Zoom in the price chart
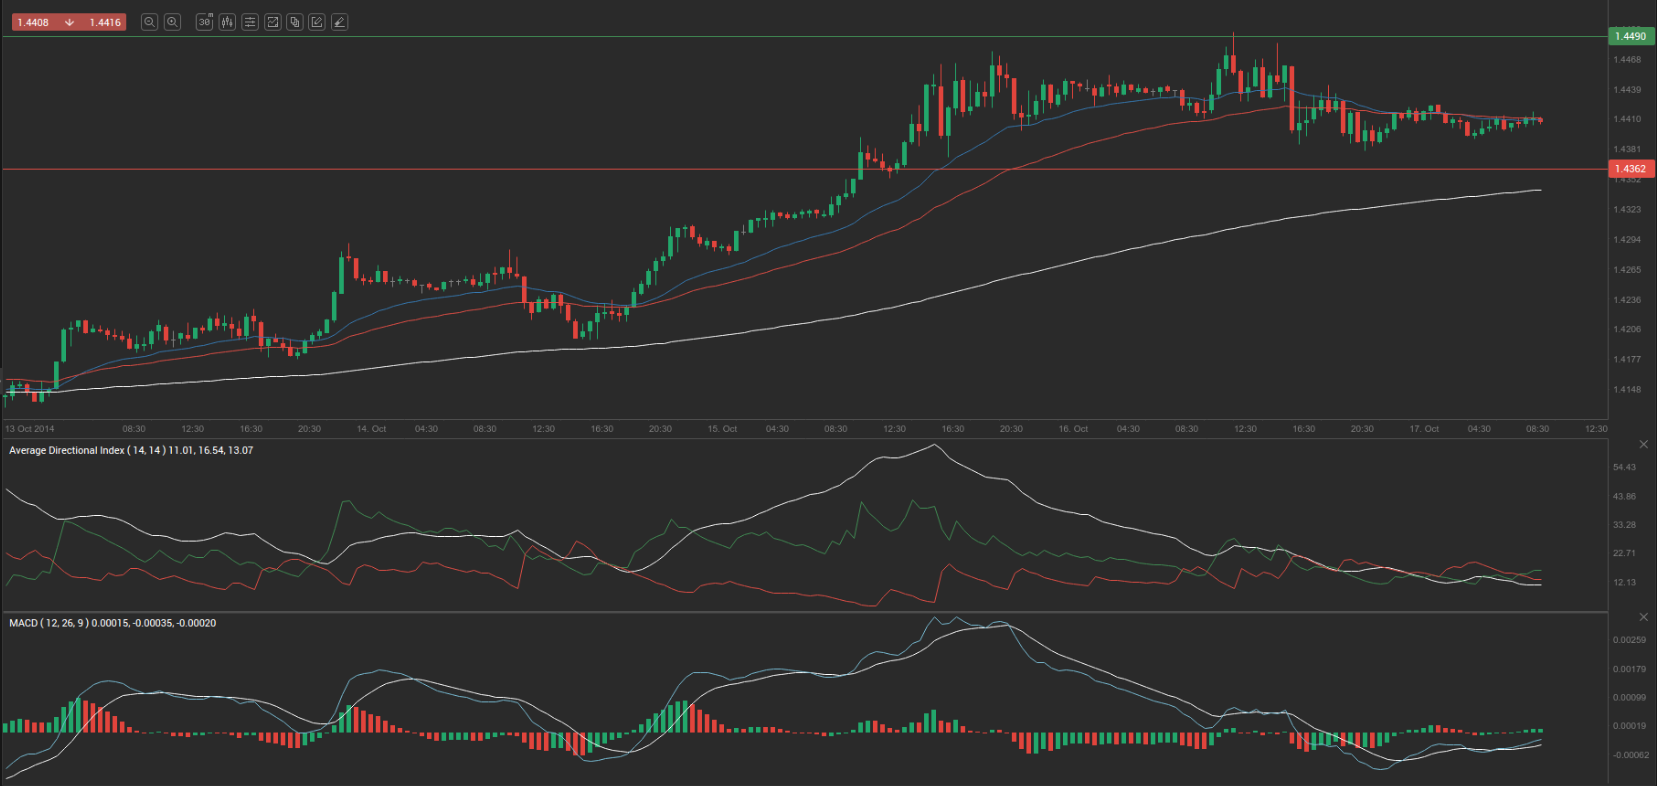This screenshot has width=1657, height=786. pyautogui.click(x=172, y=22)
